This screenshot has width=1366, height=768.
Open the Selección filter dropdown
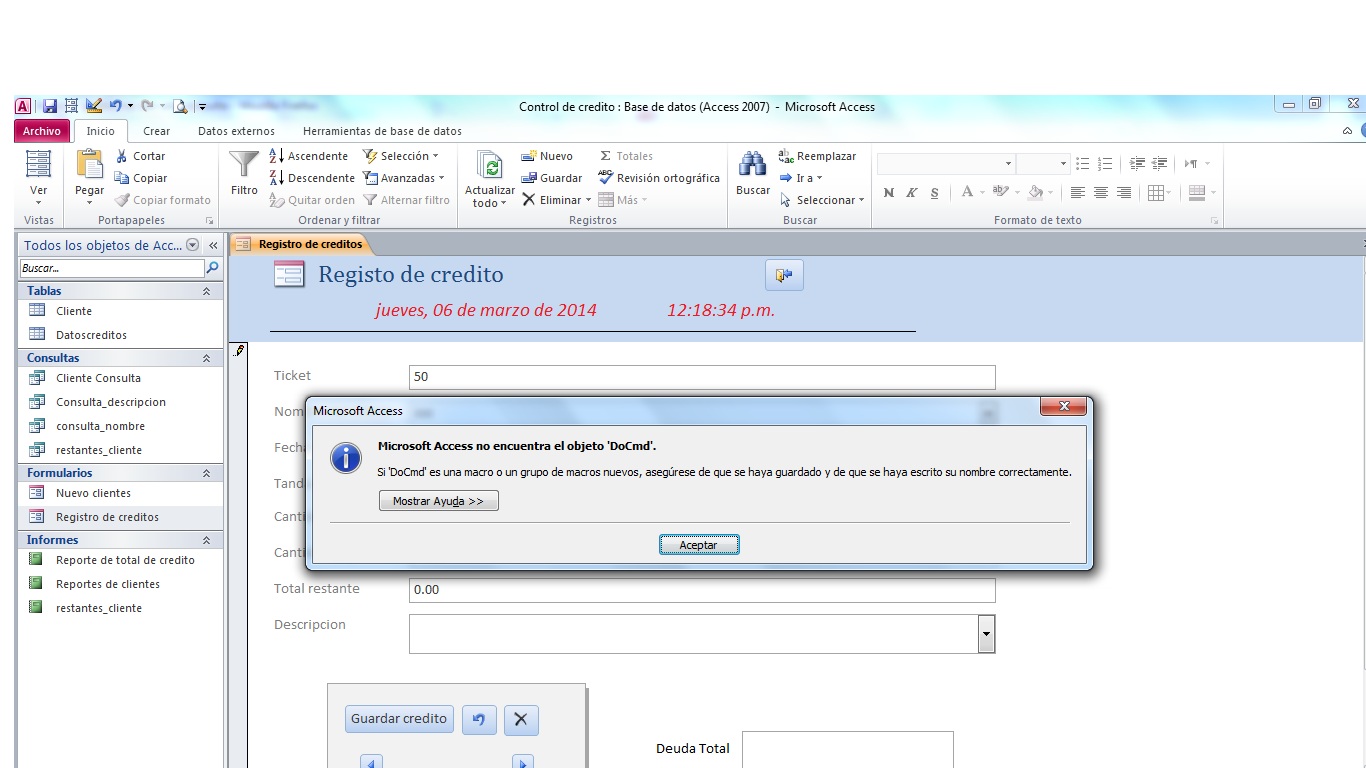coord(401,156)
